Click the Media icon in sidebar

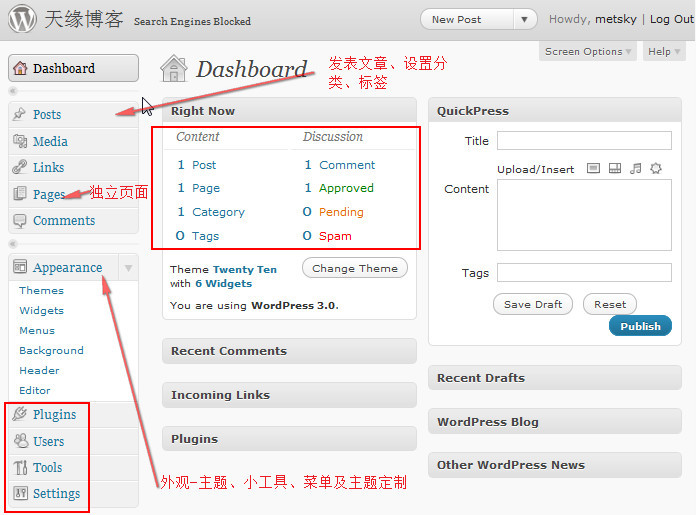tap(20, 141)
